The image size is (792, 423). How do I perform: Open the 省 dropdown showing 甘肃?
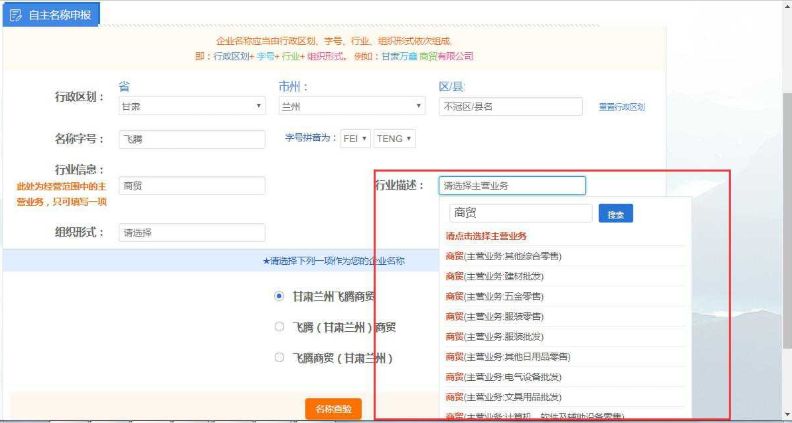click(x=192, y=106)
